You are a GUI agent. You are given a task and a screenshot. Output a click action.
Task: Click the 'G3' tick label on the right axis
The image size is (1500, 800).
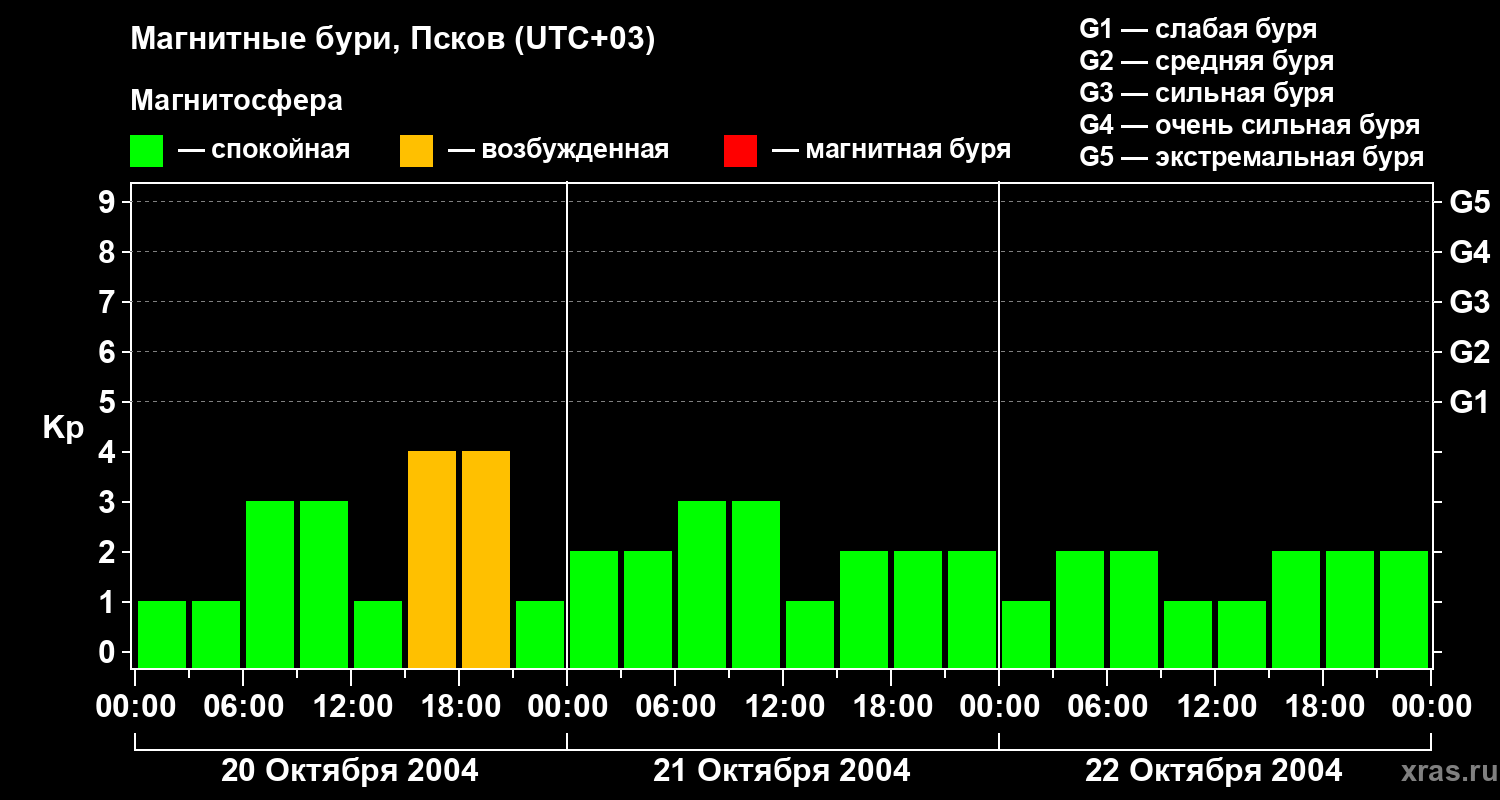click(x=1470, y=302)
